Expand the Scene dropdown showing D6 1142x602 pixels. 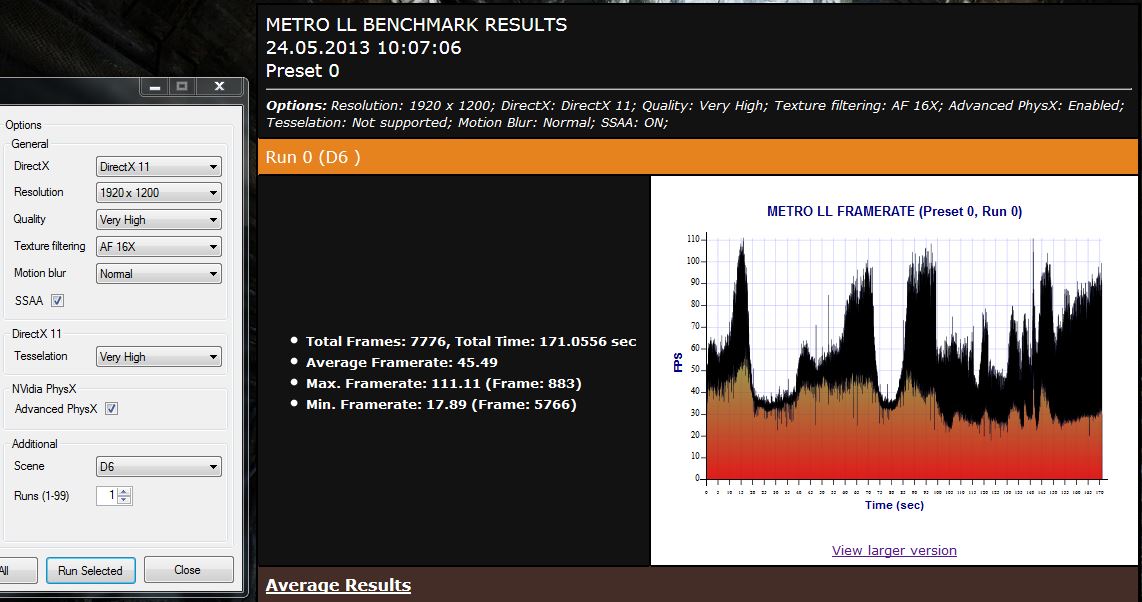pos(159,467)
